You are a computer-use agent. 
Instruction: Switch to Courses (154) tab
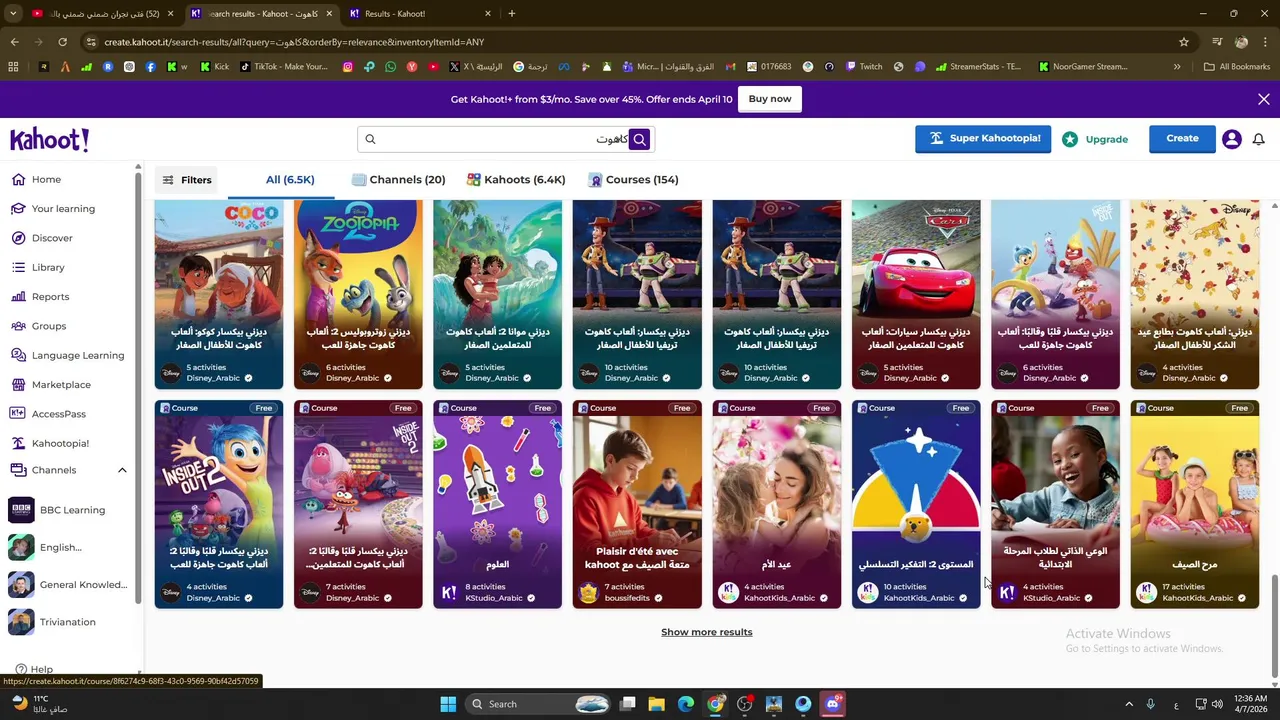[633, 180]
